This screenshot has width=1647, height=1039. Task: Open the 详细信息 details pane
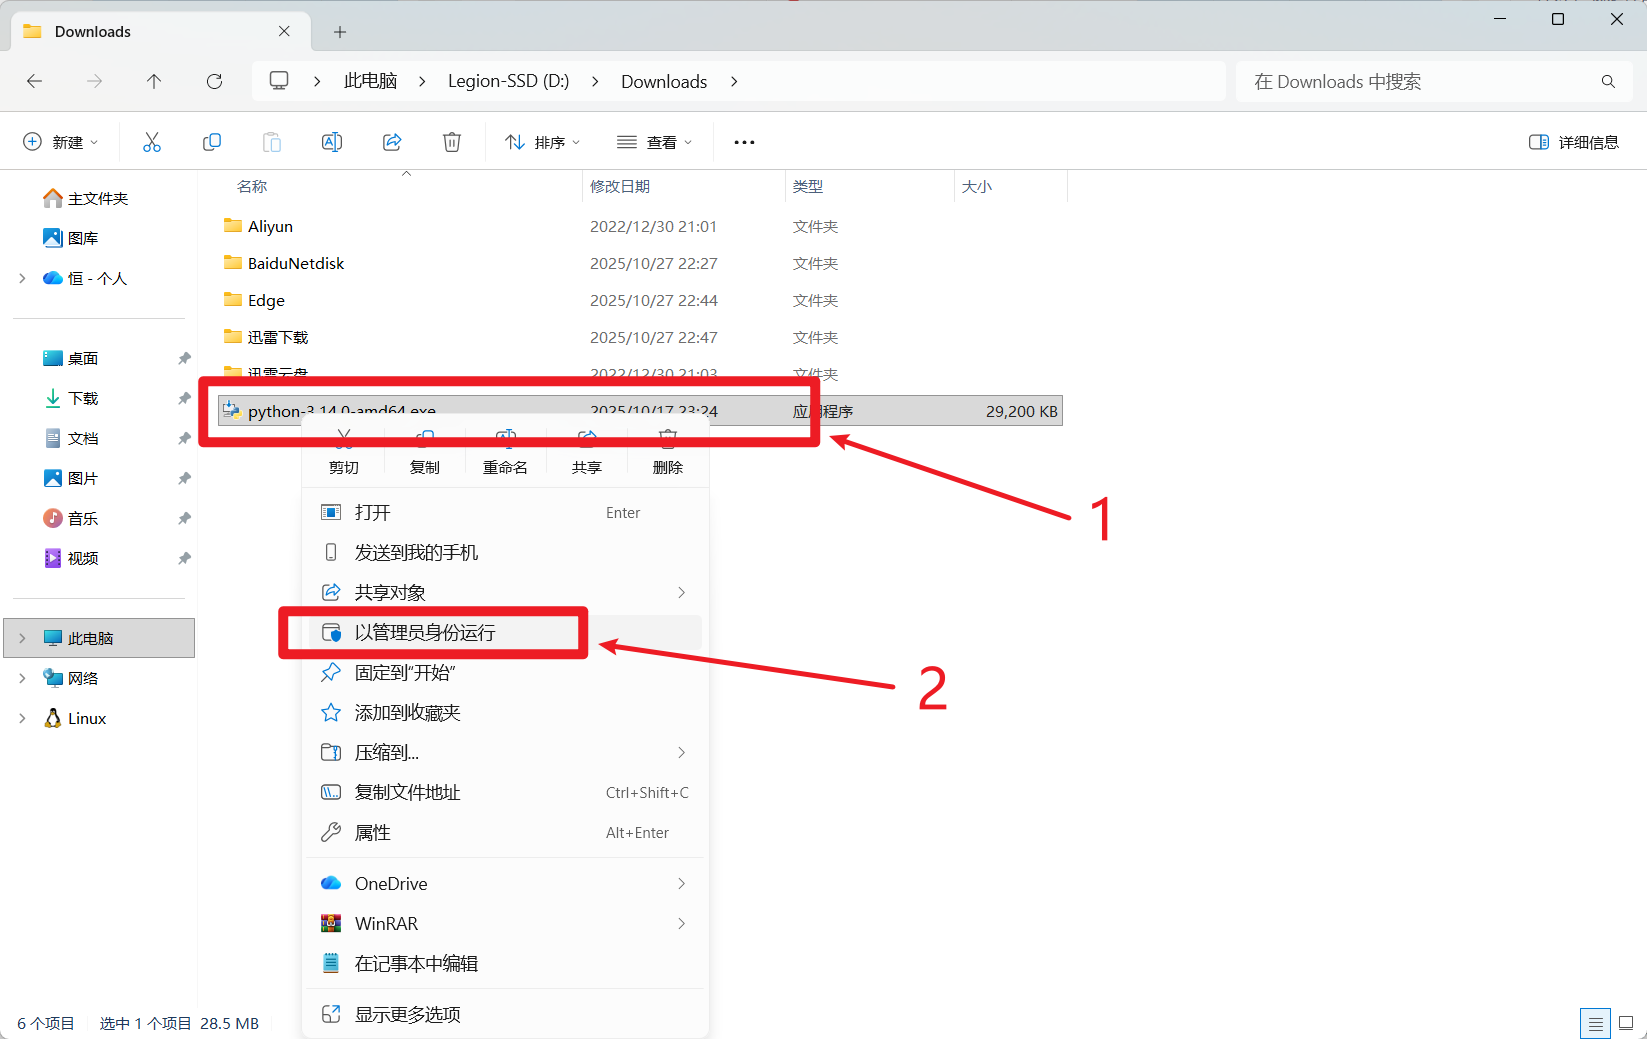point(1575,141)
